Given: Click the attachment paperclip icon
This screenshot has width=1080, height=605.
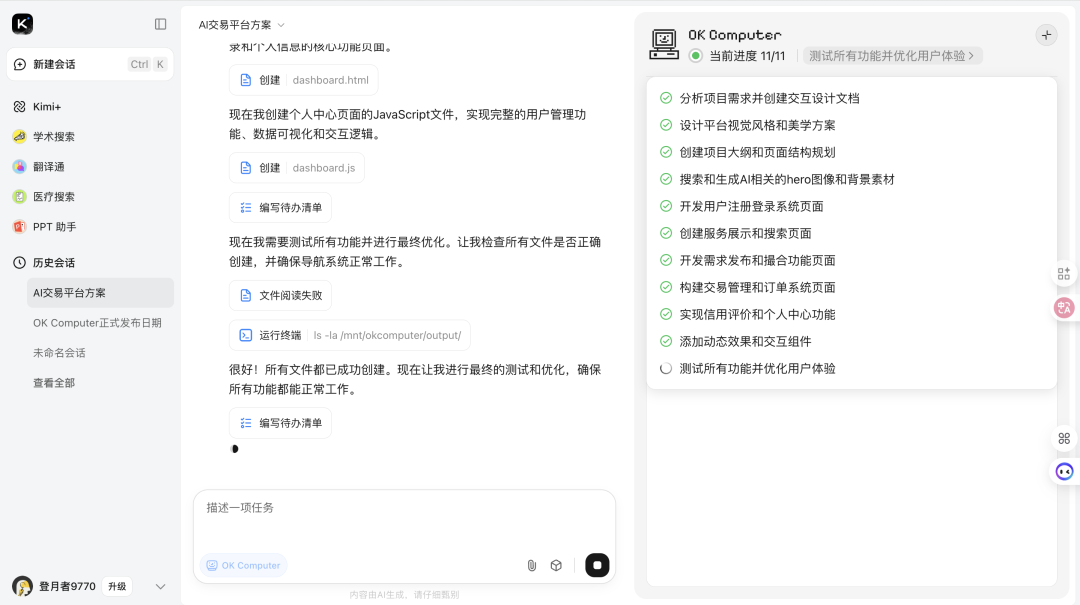Looking at the screenshot, I should point(531,566).
